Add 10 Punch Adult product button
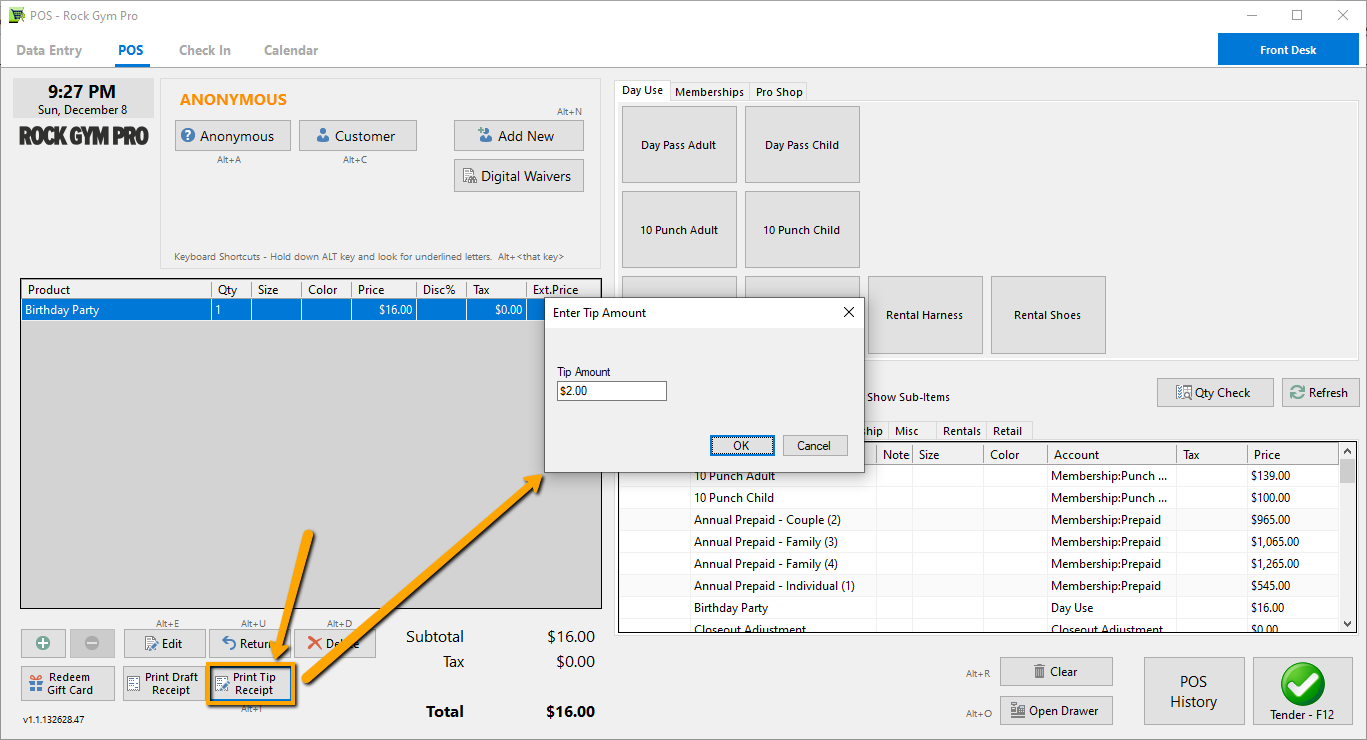Screen dimensions: 1367x740 click(x=679, y=230)
